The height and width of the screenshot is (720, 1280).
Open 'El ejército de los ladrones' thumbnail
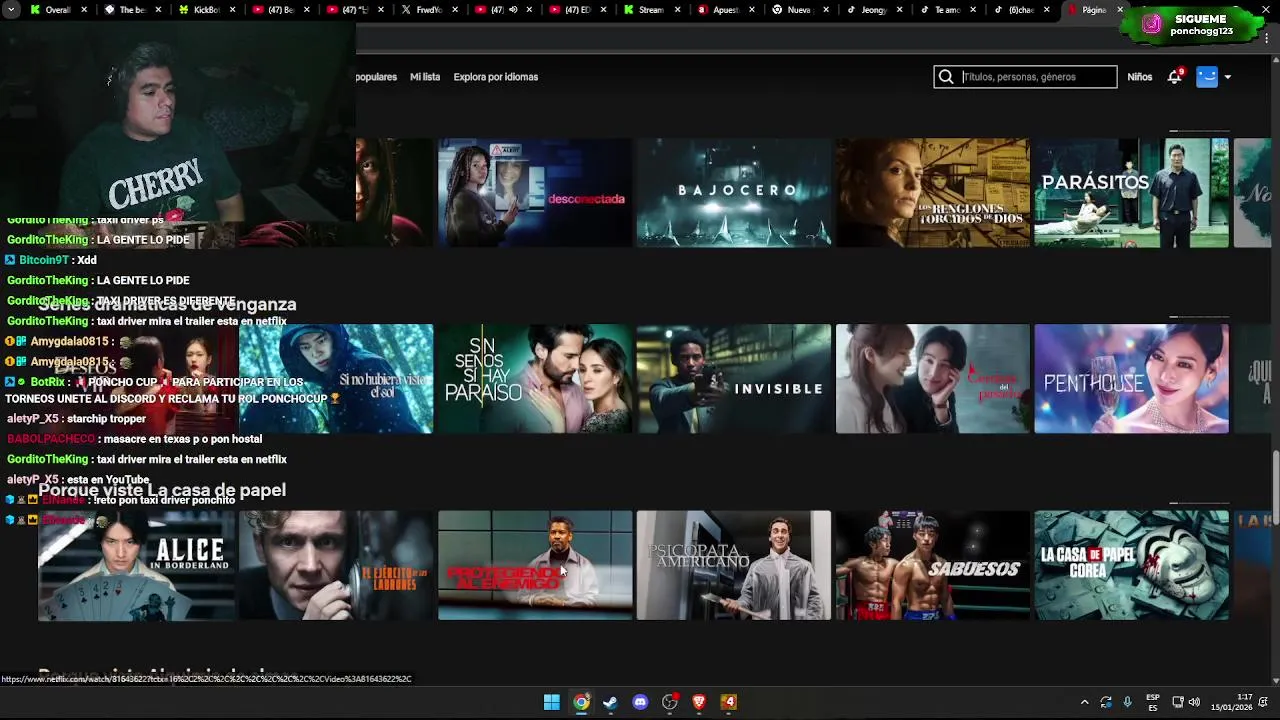coord(336,566)
